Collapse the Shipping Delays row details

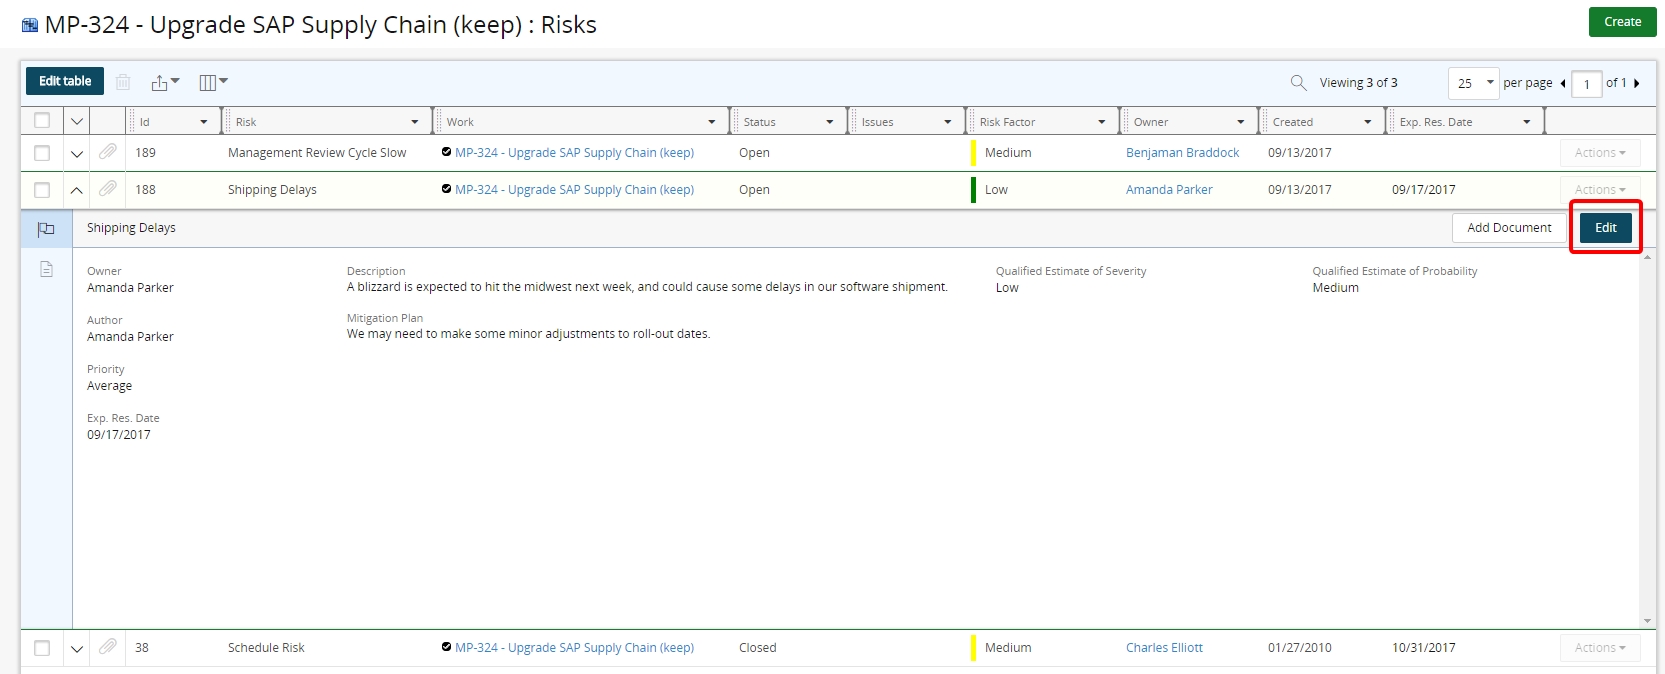[x=76, y=190]
